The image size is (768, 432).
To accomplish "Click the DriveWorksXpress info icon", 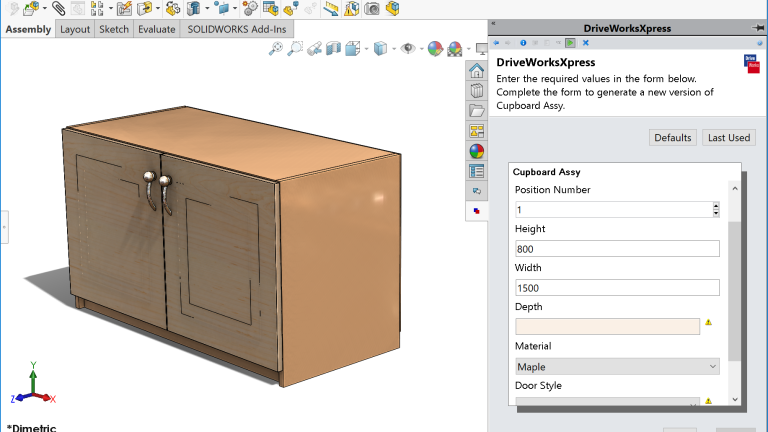I will [523, 43].
